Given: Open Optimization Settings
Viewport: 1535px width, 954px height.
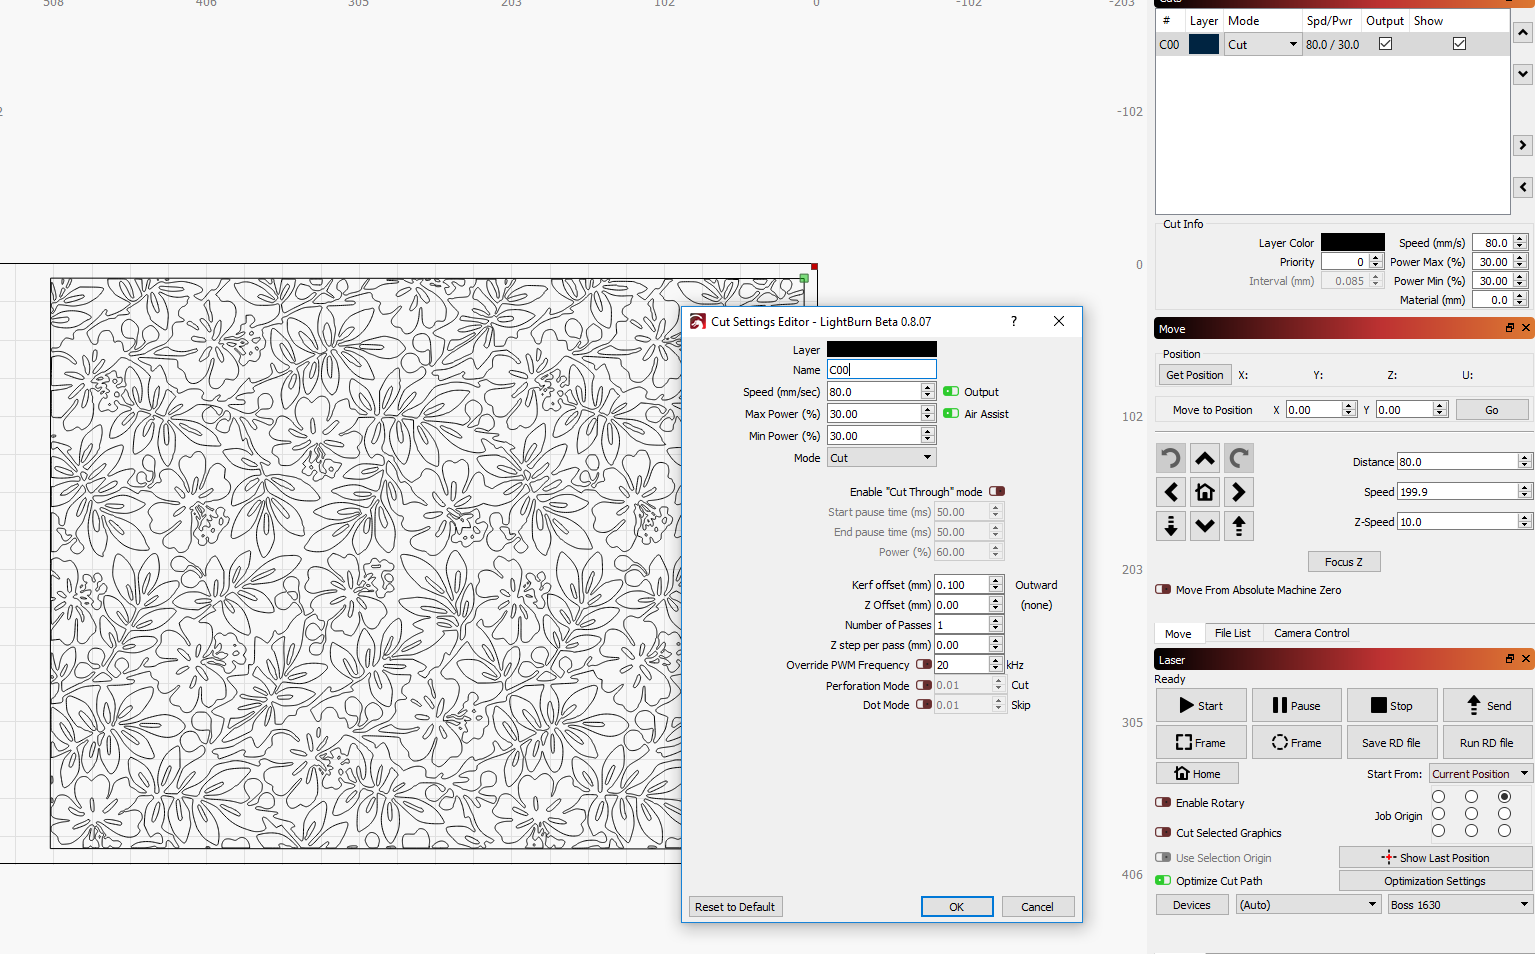Looking at the screenshot, I should 1436,880.
